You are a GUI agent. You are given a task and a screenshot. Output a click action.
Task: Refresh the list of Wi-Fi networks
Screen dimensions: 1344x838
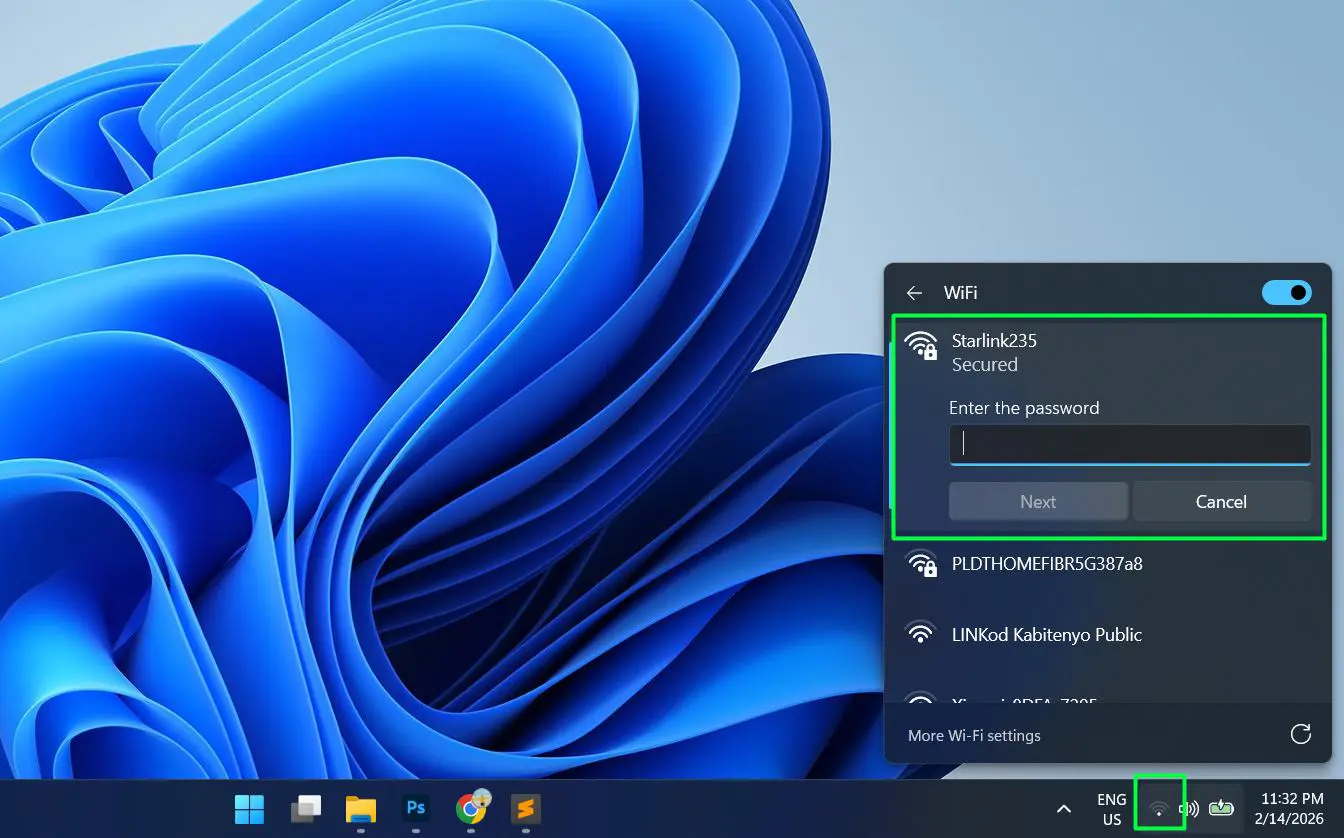coord(1301,733)
